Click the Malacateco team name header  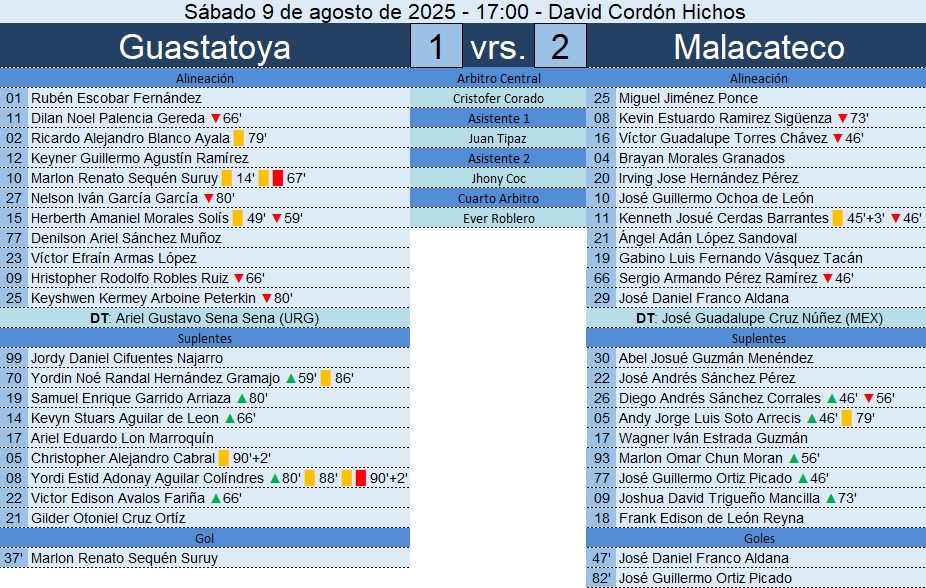click(x=758, y=47)
